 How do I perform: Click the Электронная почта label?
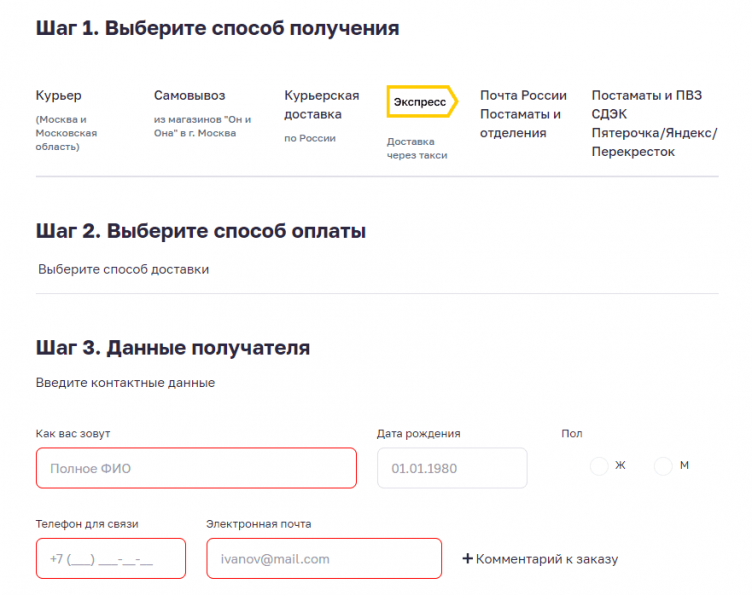pyautogui.click(x=258, y=524)
